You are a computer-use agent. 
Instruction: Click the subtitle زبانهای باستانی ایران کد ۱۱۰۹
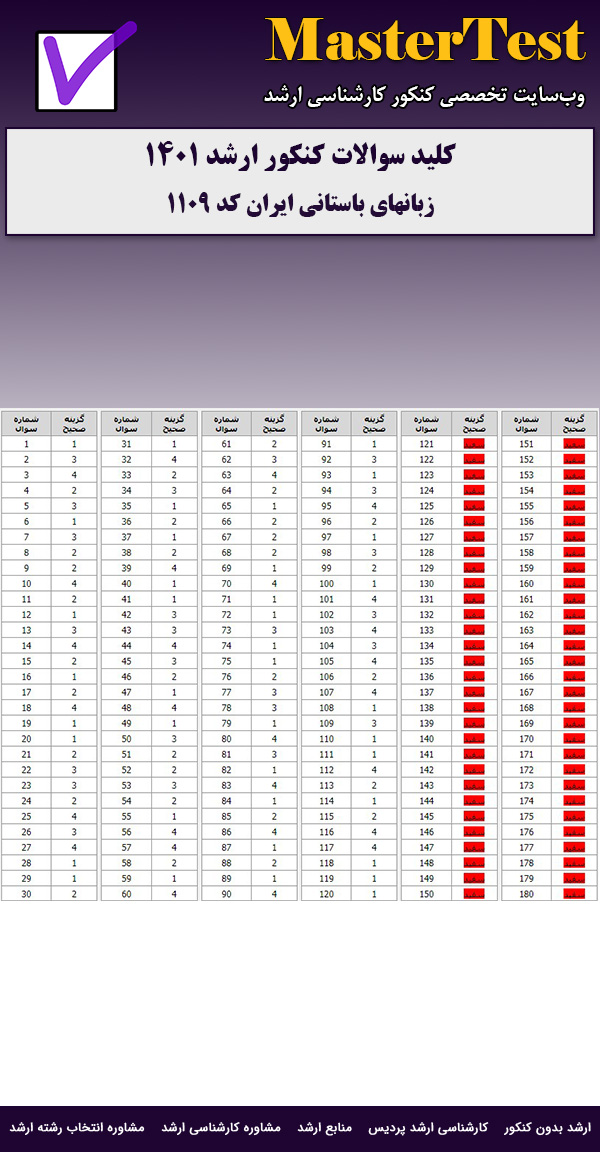[300, 203]
